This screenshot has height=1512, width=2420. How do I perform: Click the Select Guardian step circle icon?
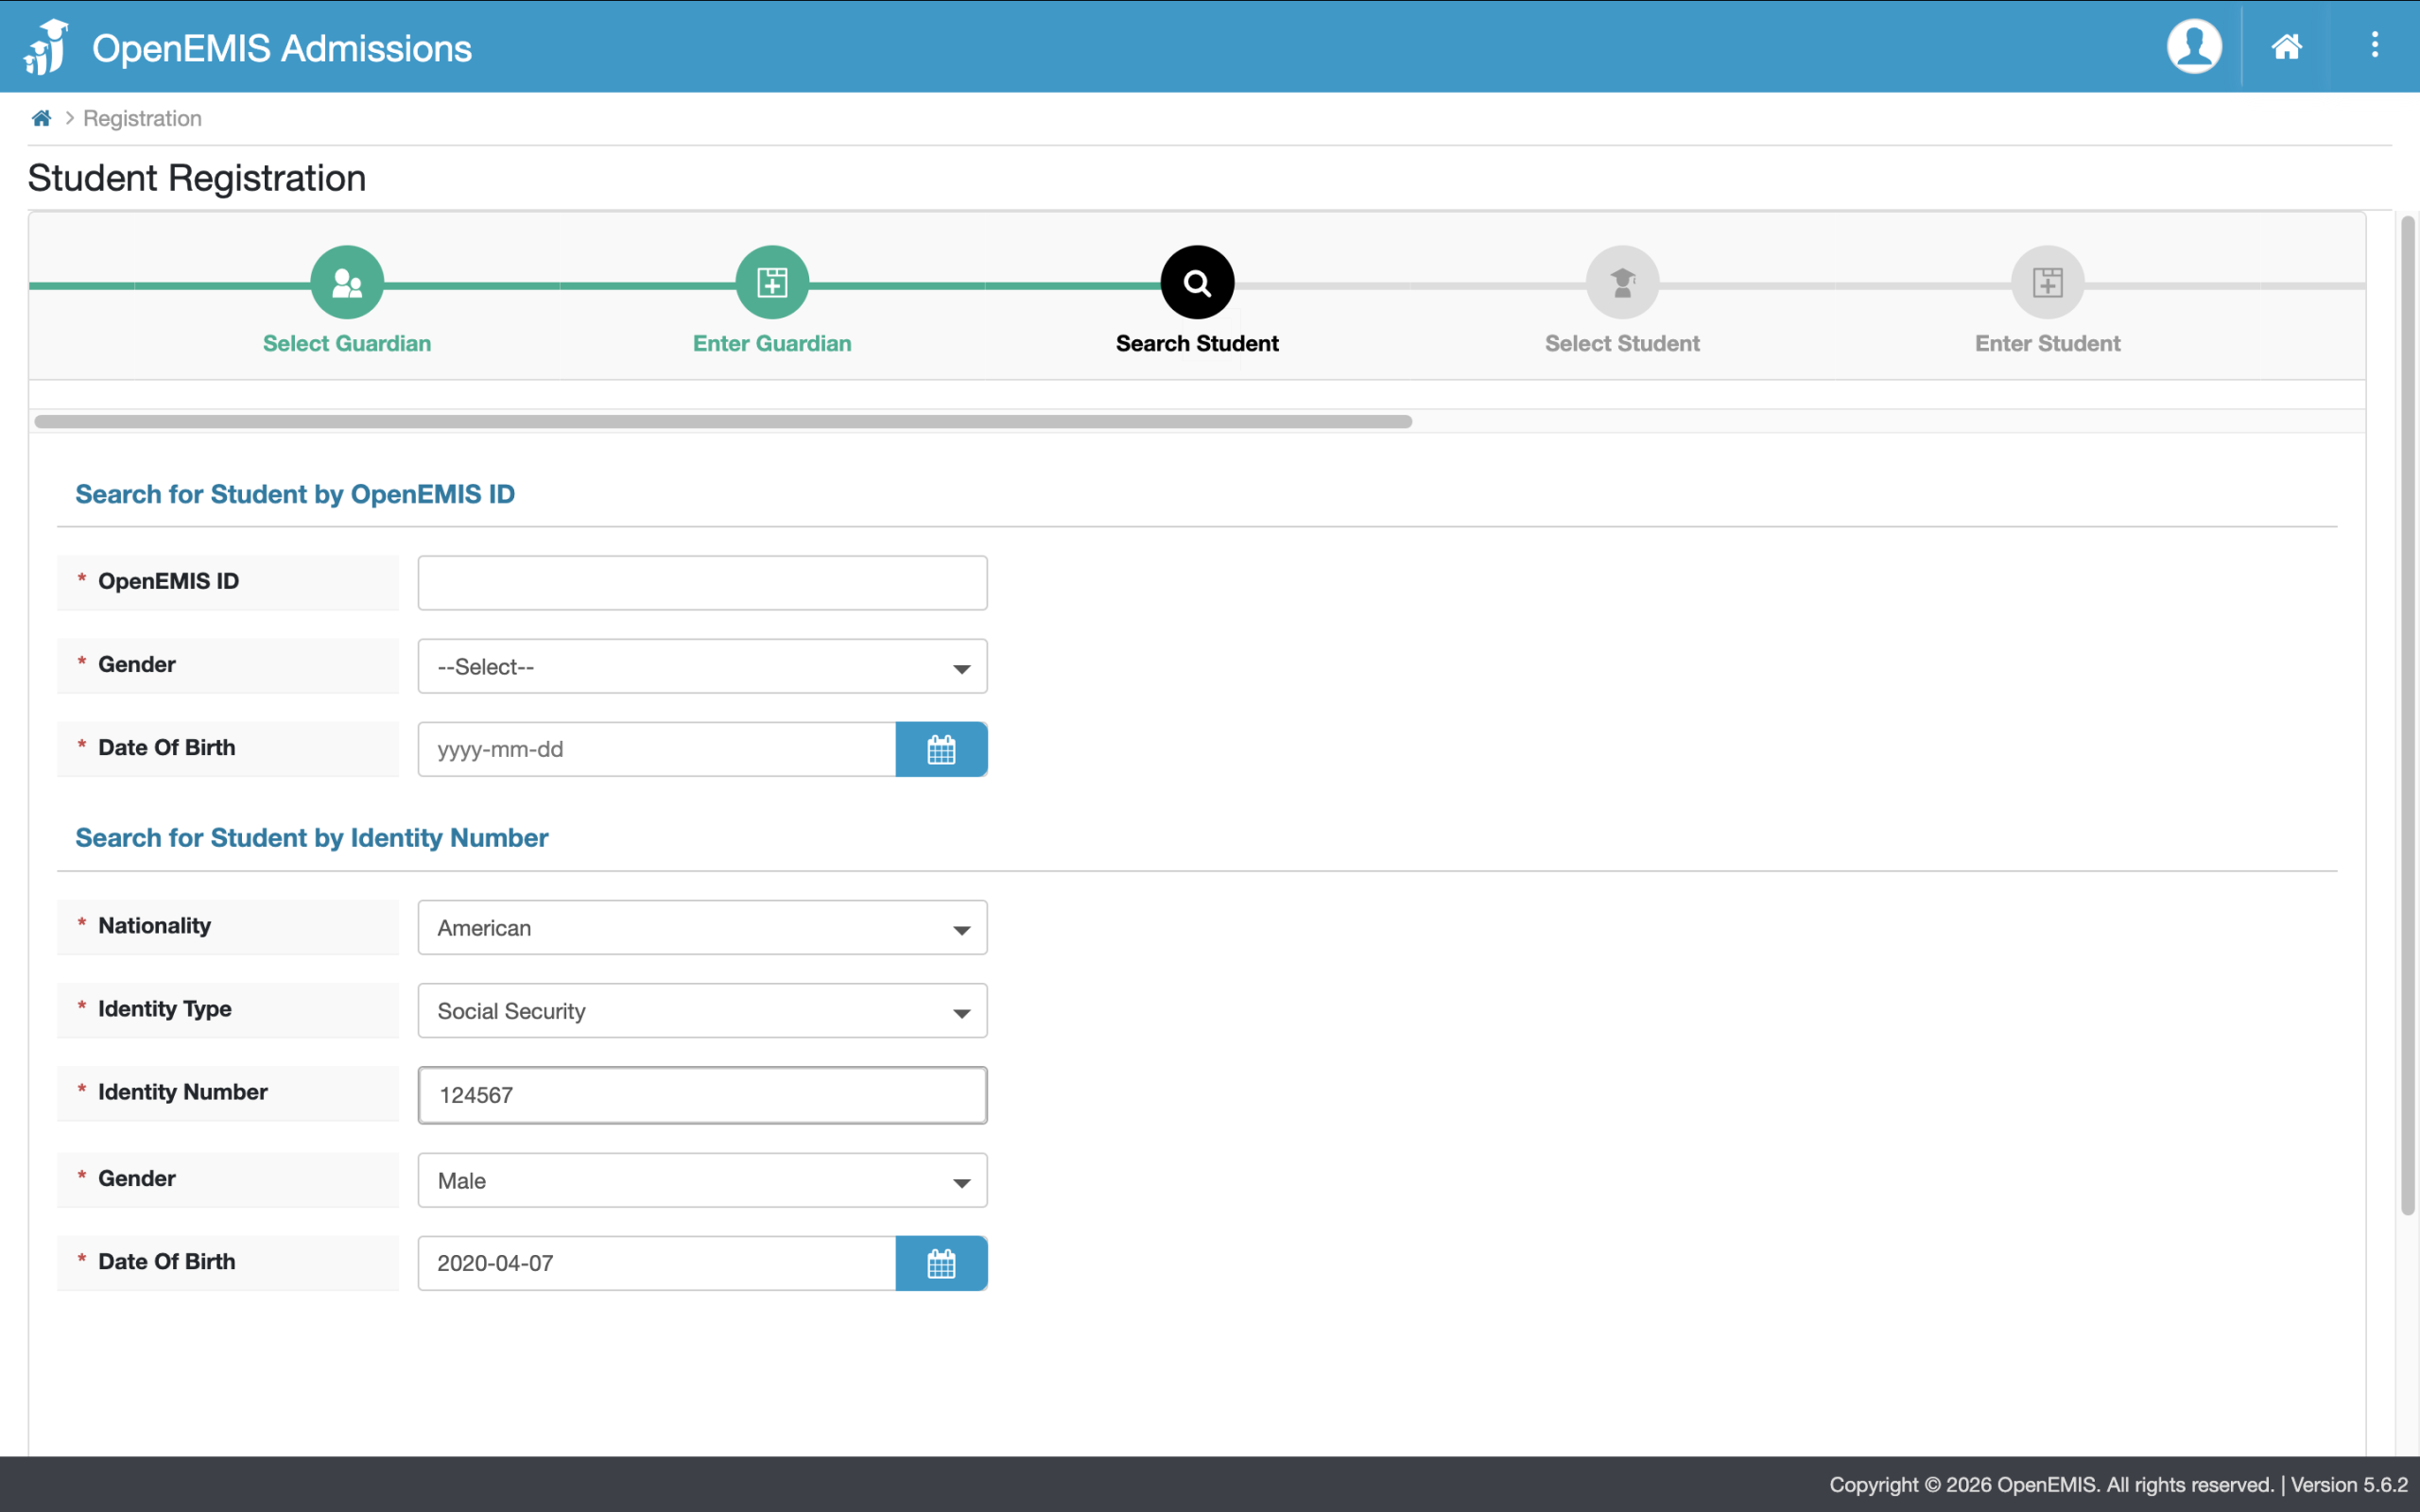click(347, 282)
